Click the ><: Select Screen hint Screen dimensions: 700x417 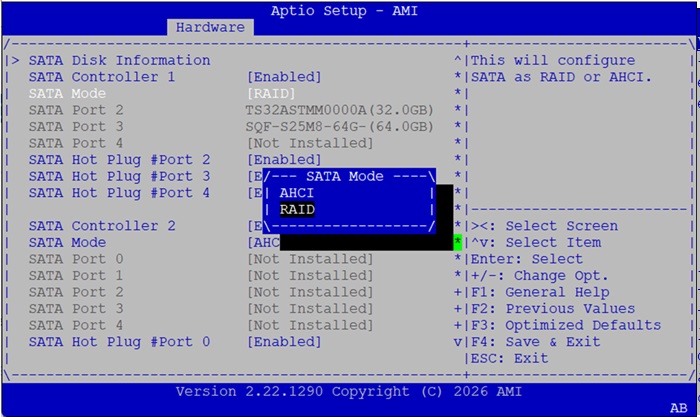tap(545, 226)
